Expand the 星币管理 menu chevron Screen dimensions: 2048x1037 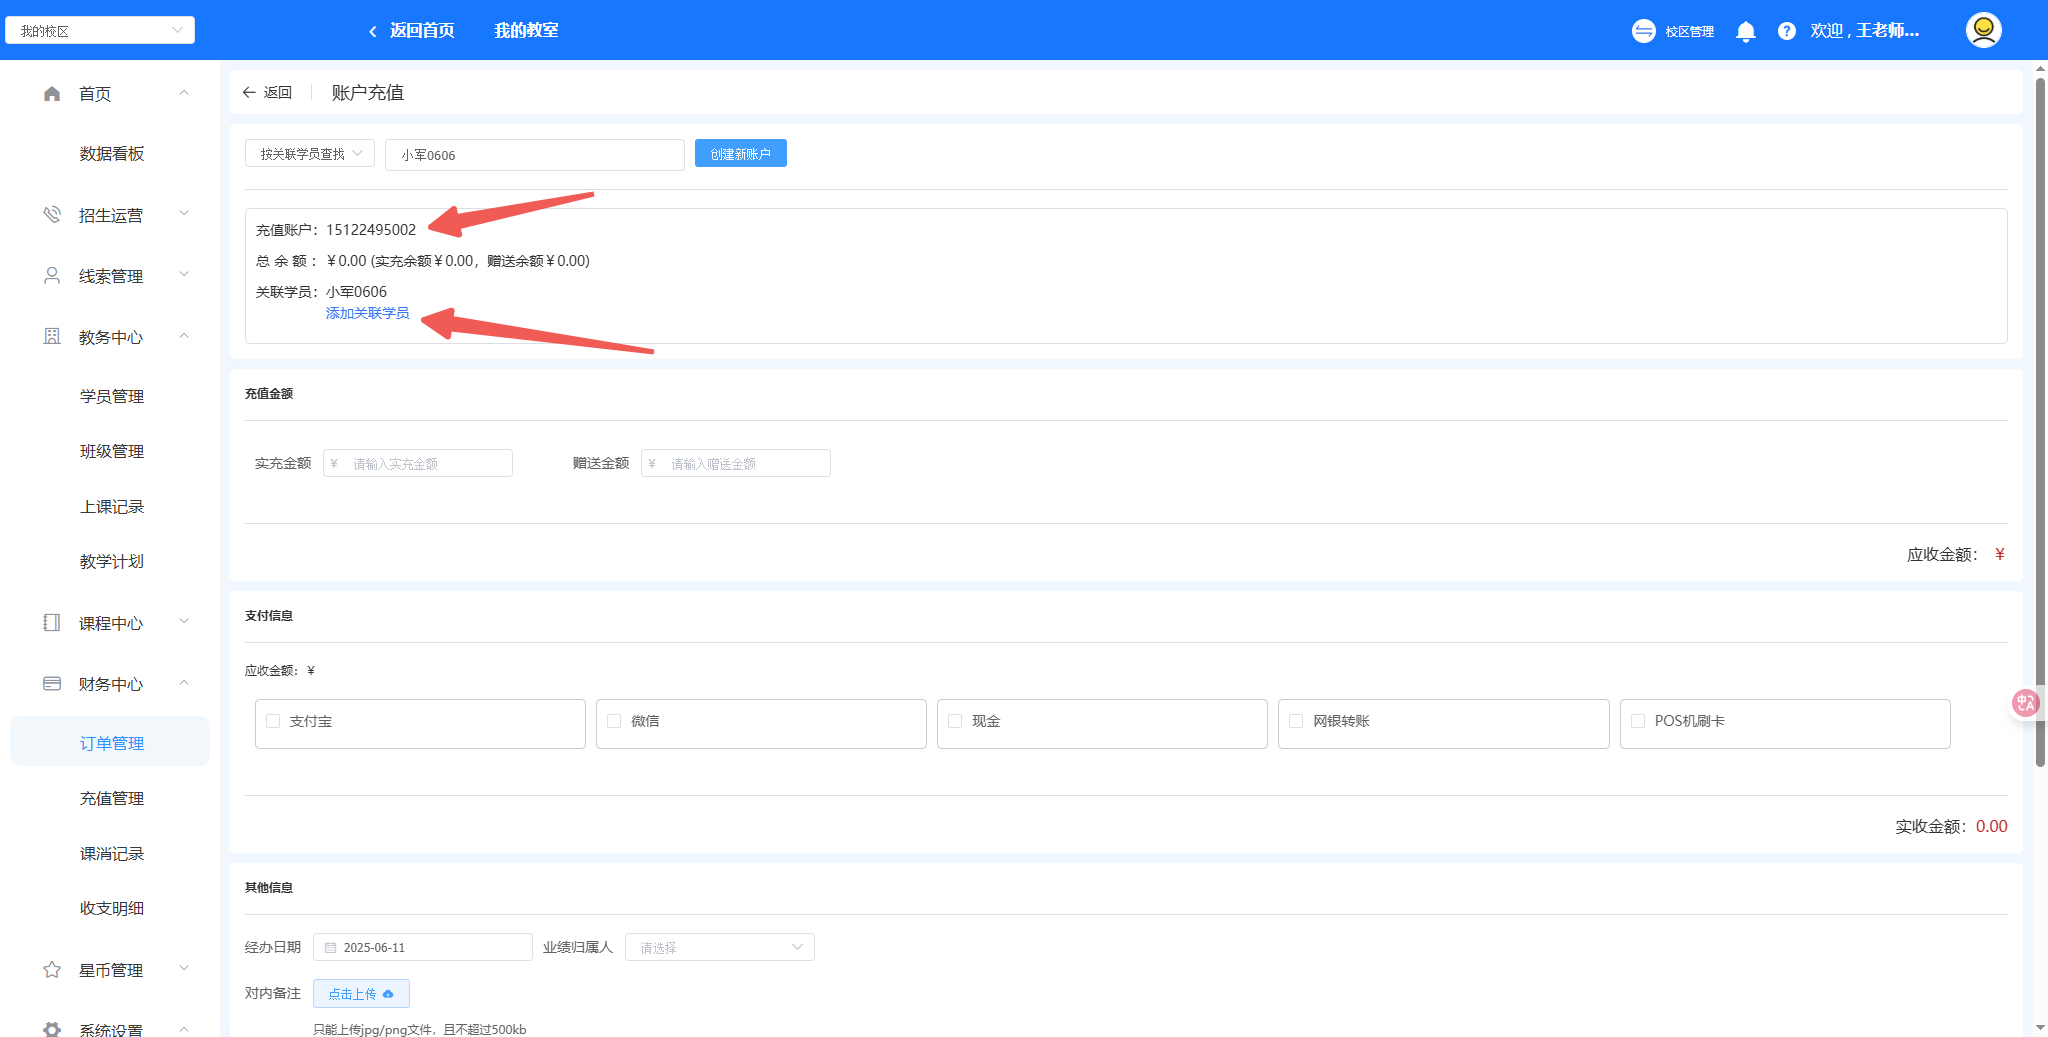pyautogui.click(x=184, y=969)
